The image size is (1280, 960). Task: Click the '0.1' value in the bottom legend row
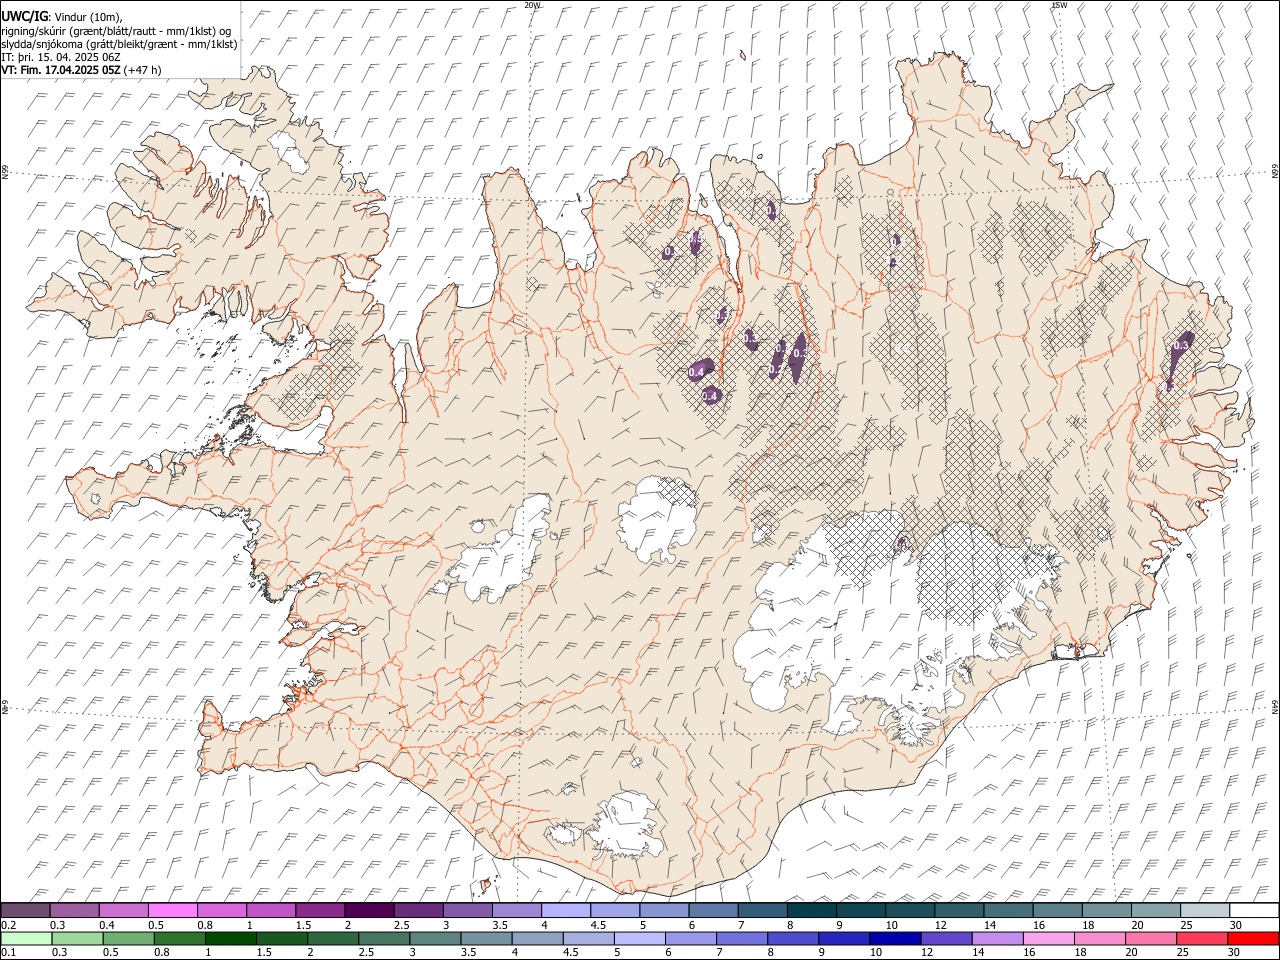[x=8, y=952]
